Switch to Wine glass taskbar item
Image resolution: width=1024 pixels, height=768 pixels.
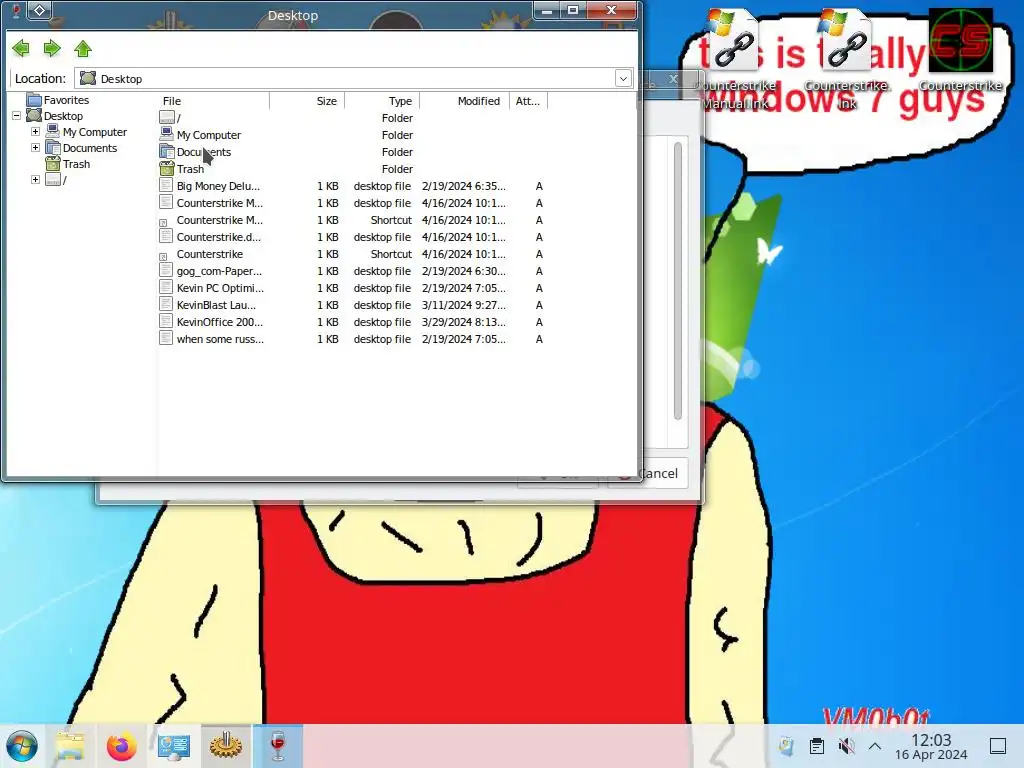point(278,746)
